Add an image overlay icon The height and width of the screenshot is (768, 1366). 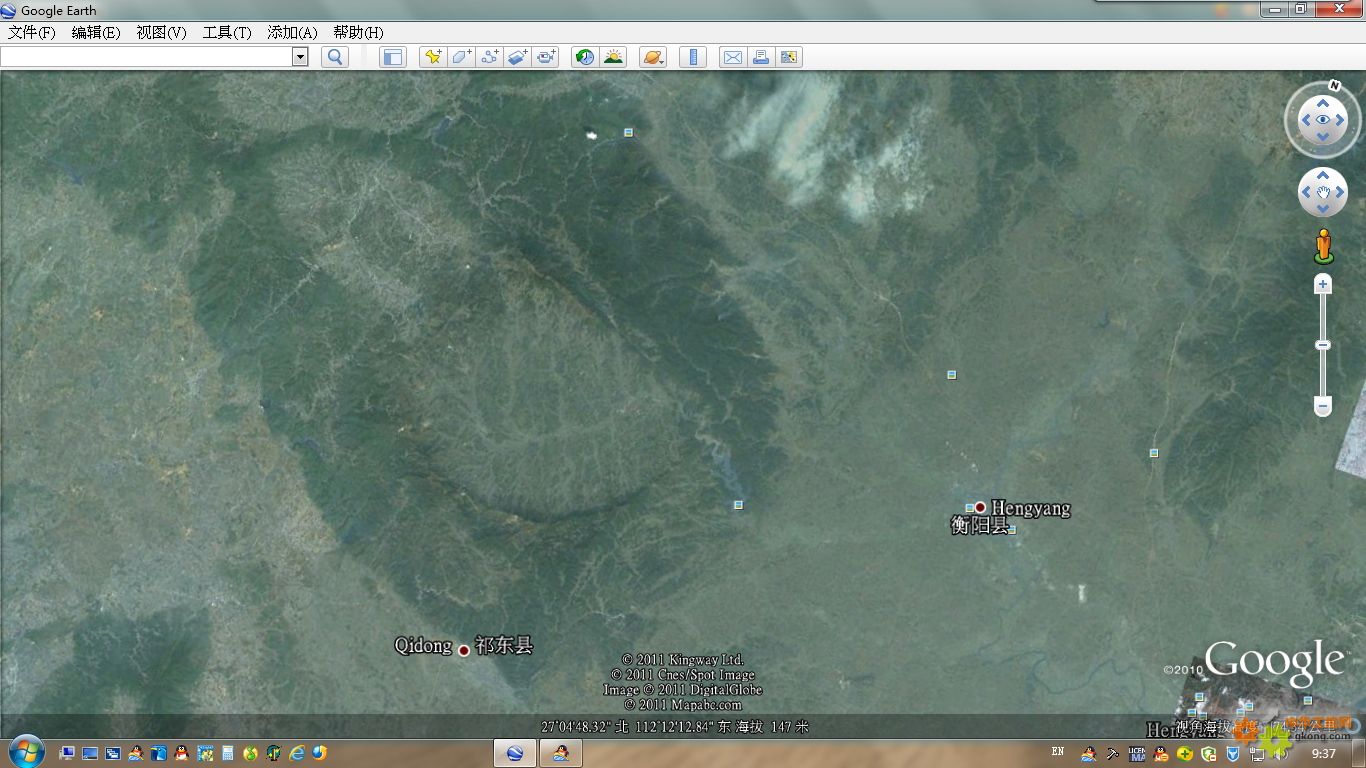[517, 57]
